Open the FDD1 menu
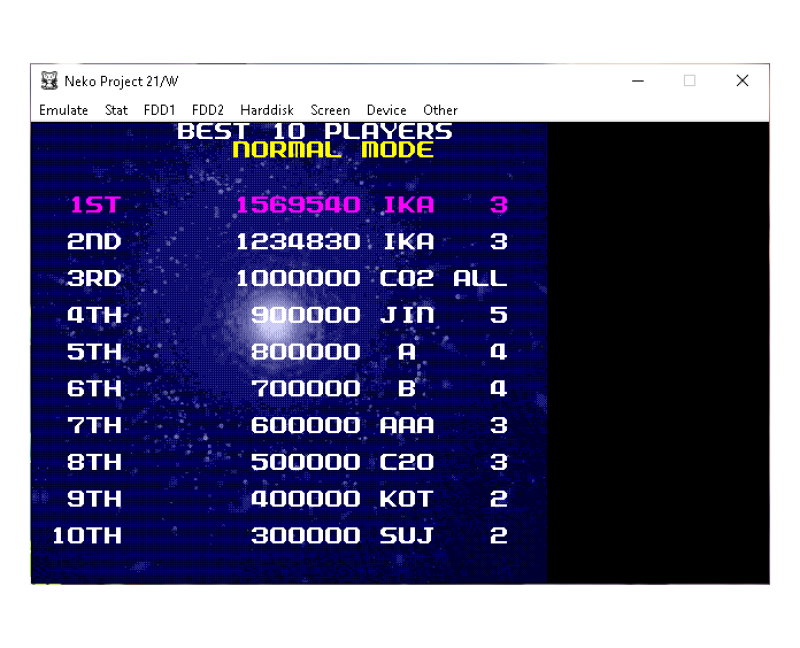Viewport: 800px width, 648px height. pyautogui.click(x=159, y=110)
